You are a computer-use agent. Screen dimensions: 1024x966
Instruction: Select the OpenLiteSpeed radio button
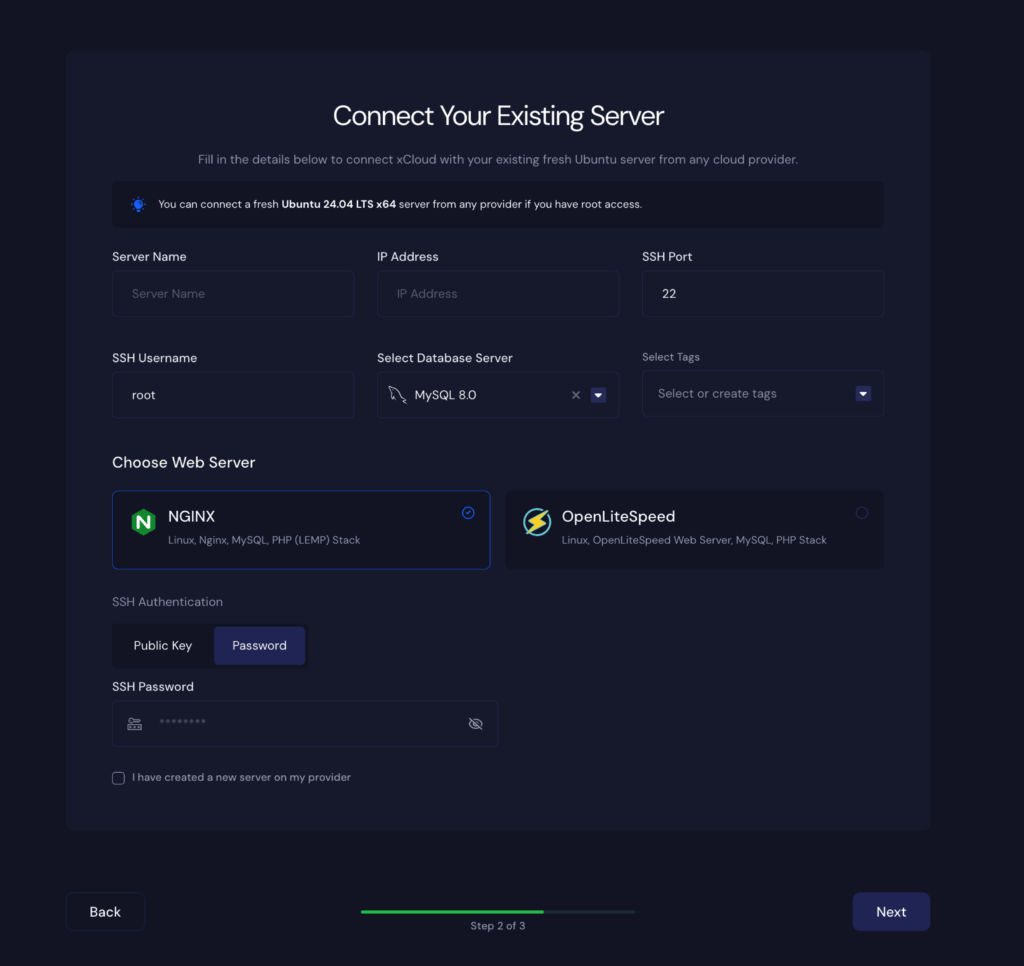862,513
